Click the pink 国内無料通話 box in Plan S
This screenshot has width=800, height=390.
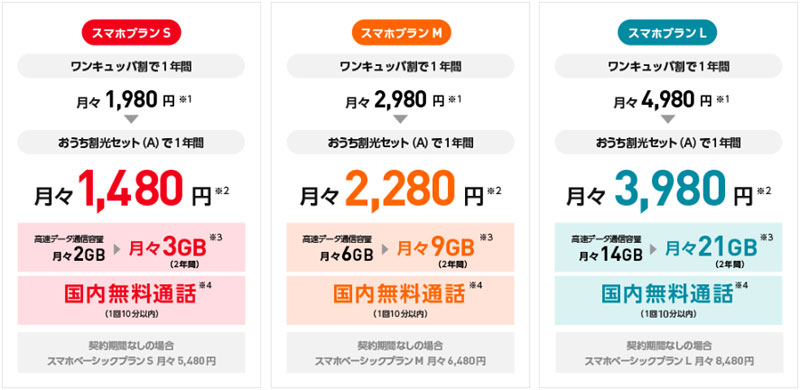(x=131, y=300)
